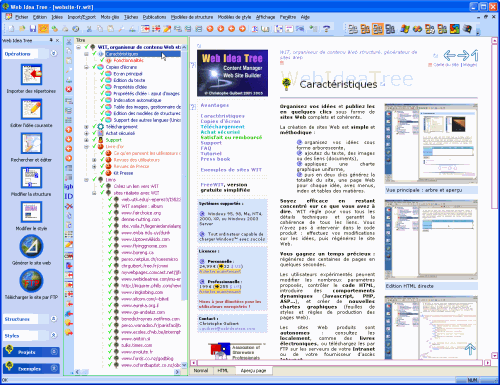
Task: Click the Satisfait ou remboursé link
Action: coord(231,137)
